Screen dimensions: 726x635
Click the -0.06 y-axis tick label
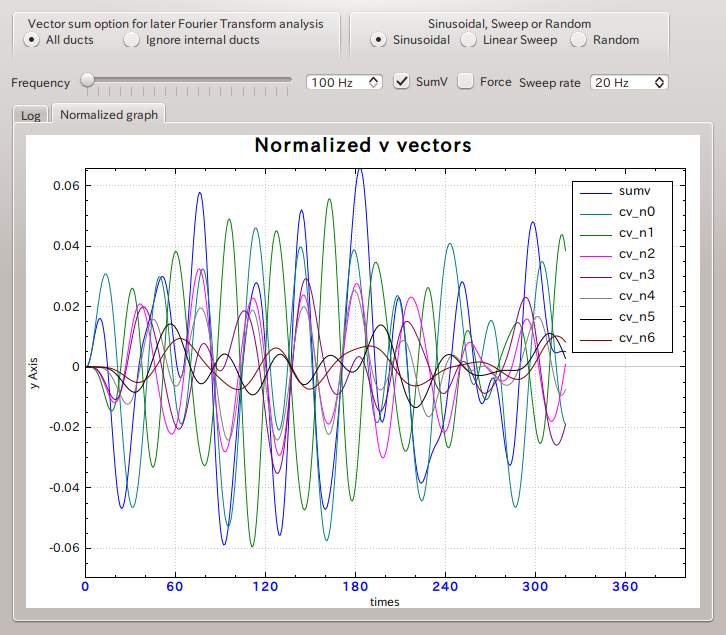click(x=64, y=547)
